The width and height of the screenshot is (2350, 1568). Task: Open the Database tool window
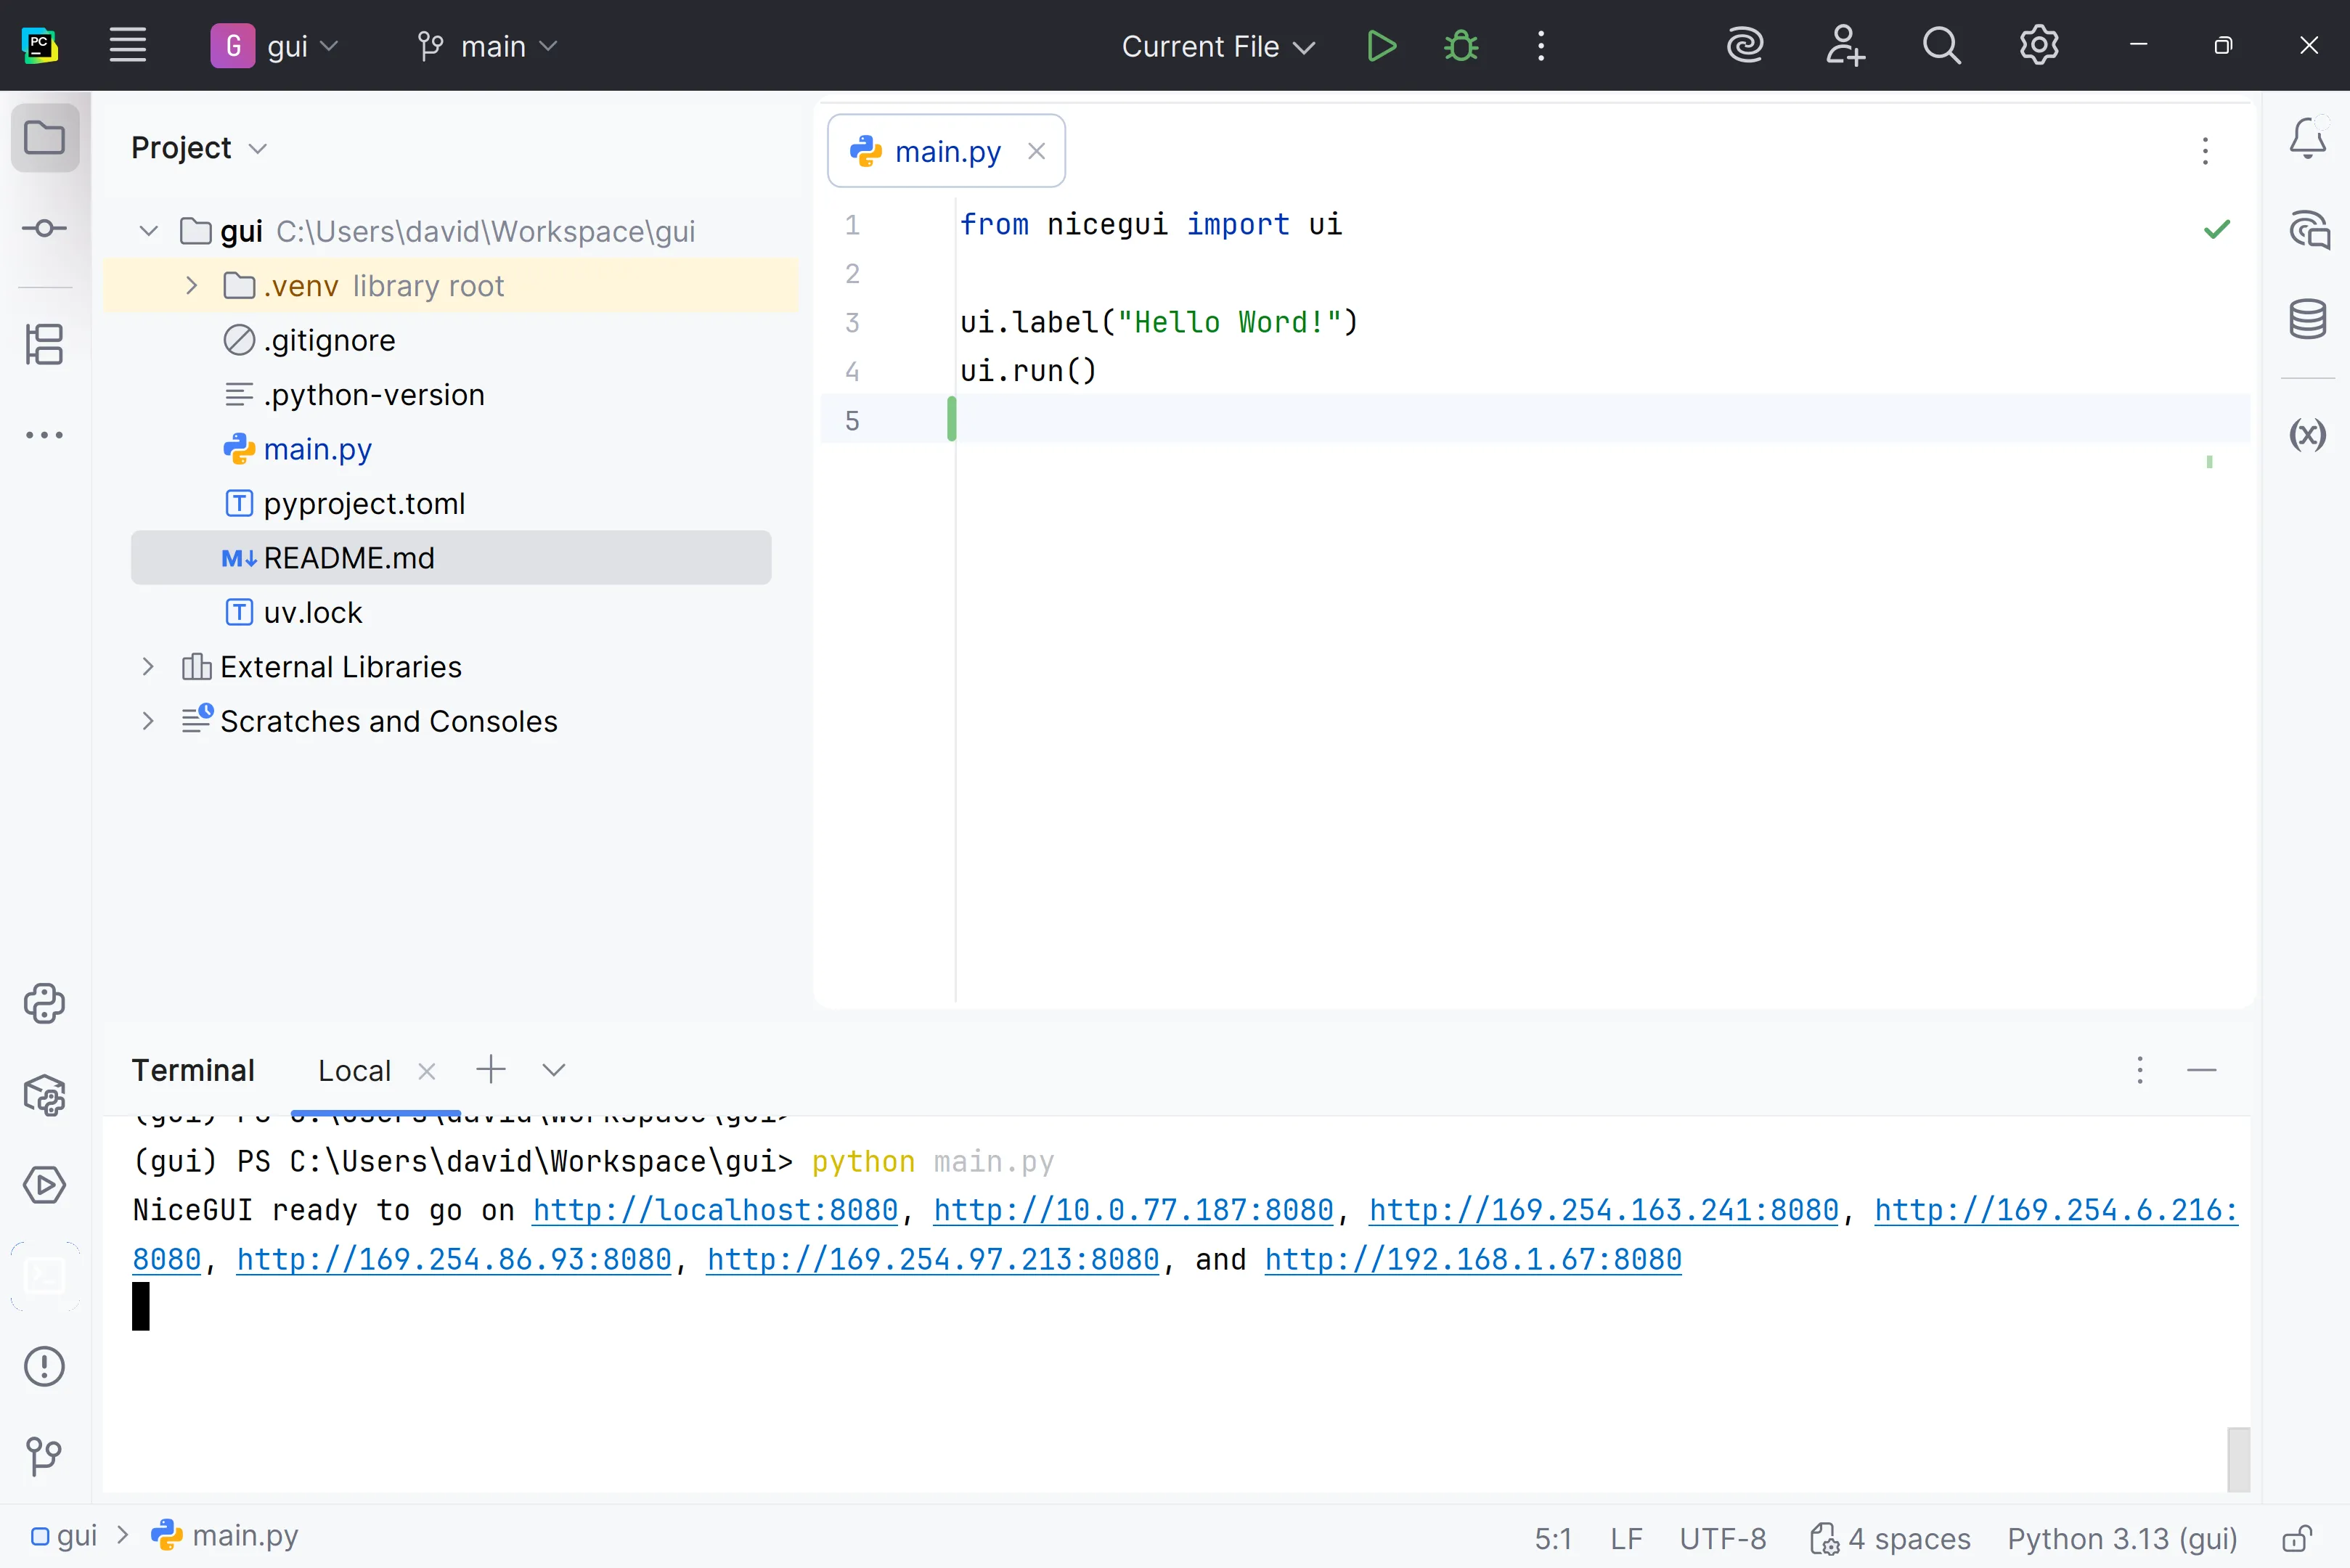pyautogui.click(x=2307, y=320)
